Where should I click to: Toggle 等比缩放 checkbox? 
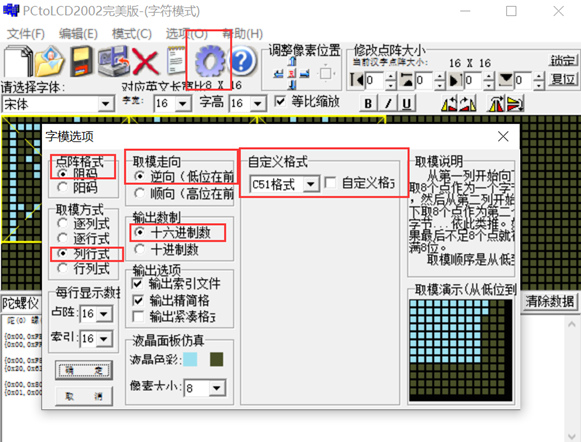(x=280, y=102)
